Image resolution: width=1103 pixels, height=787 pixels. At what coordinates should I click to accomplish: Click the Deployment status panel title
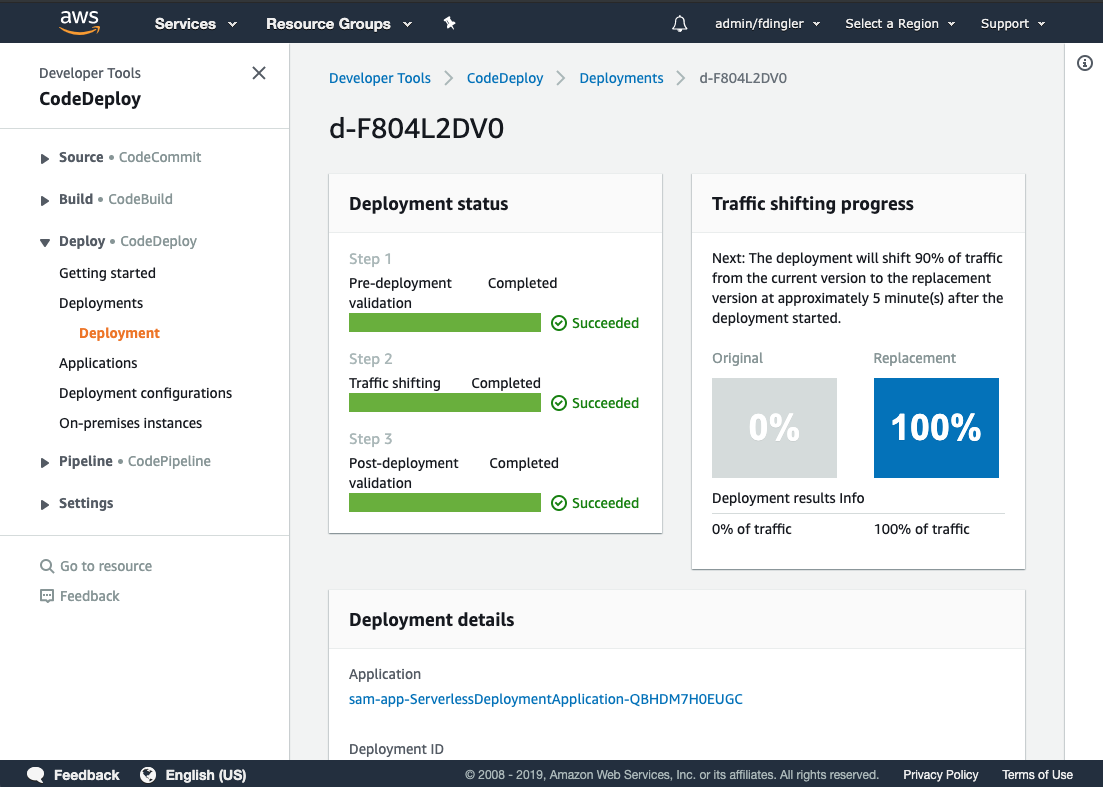pyautogui.click(x=428, y=204)
